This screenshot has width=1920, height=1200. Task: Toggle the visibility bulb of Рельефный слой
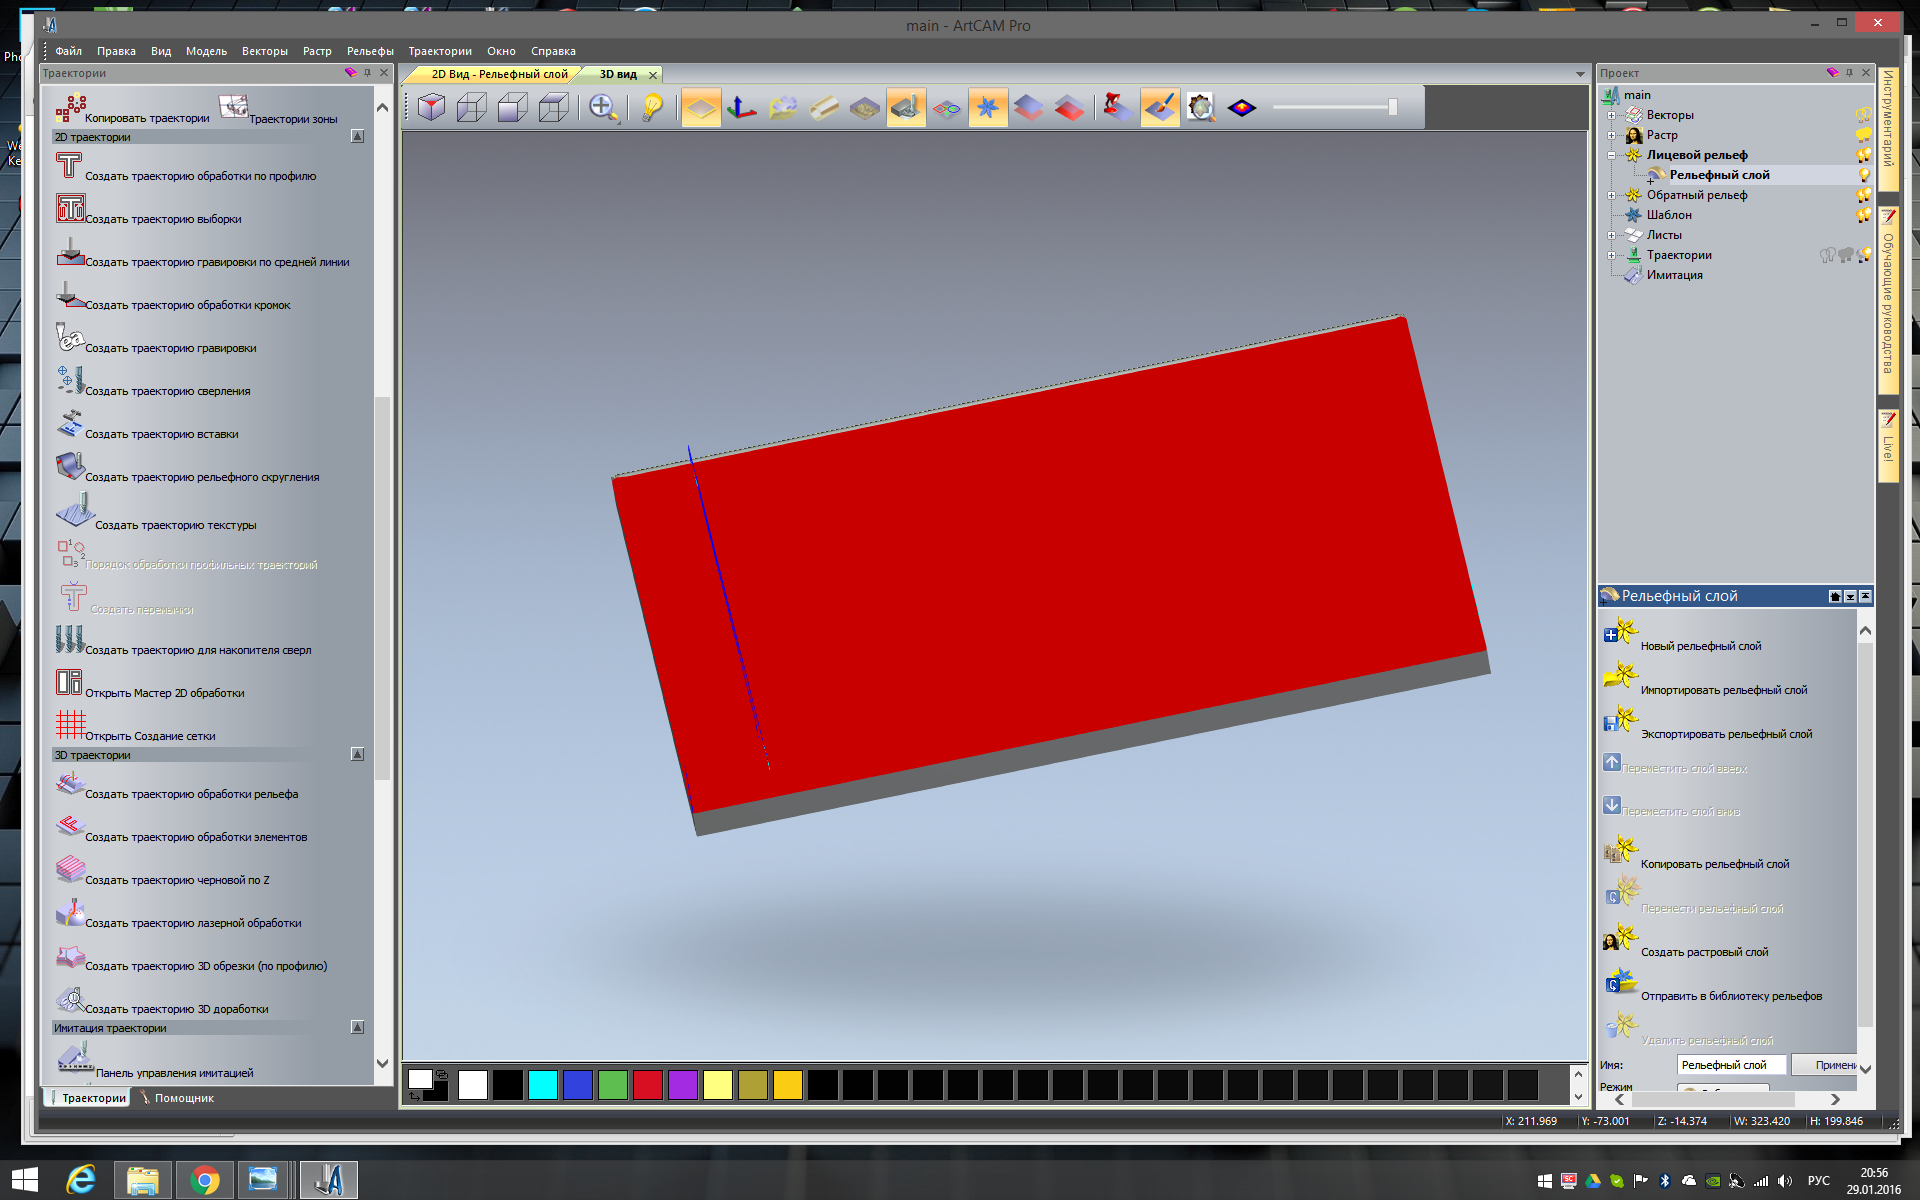[1864, 175]
